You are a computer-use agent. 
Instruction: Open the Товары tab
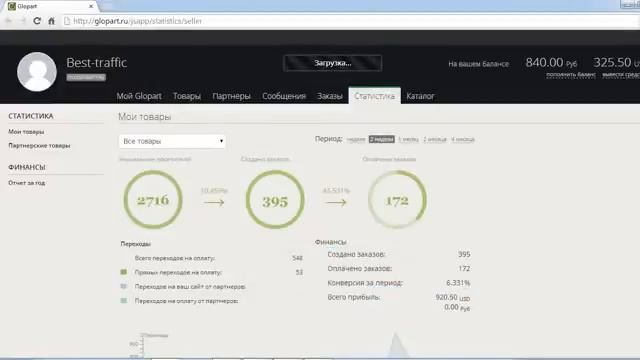[187, 96]
